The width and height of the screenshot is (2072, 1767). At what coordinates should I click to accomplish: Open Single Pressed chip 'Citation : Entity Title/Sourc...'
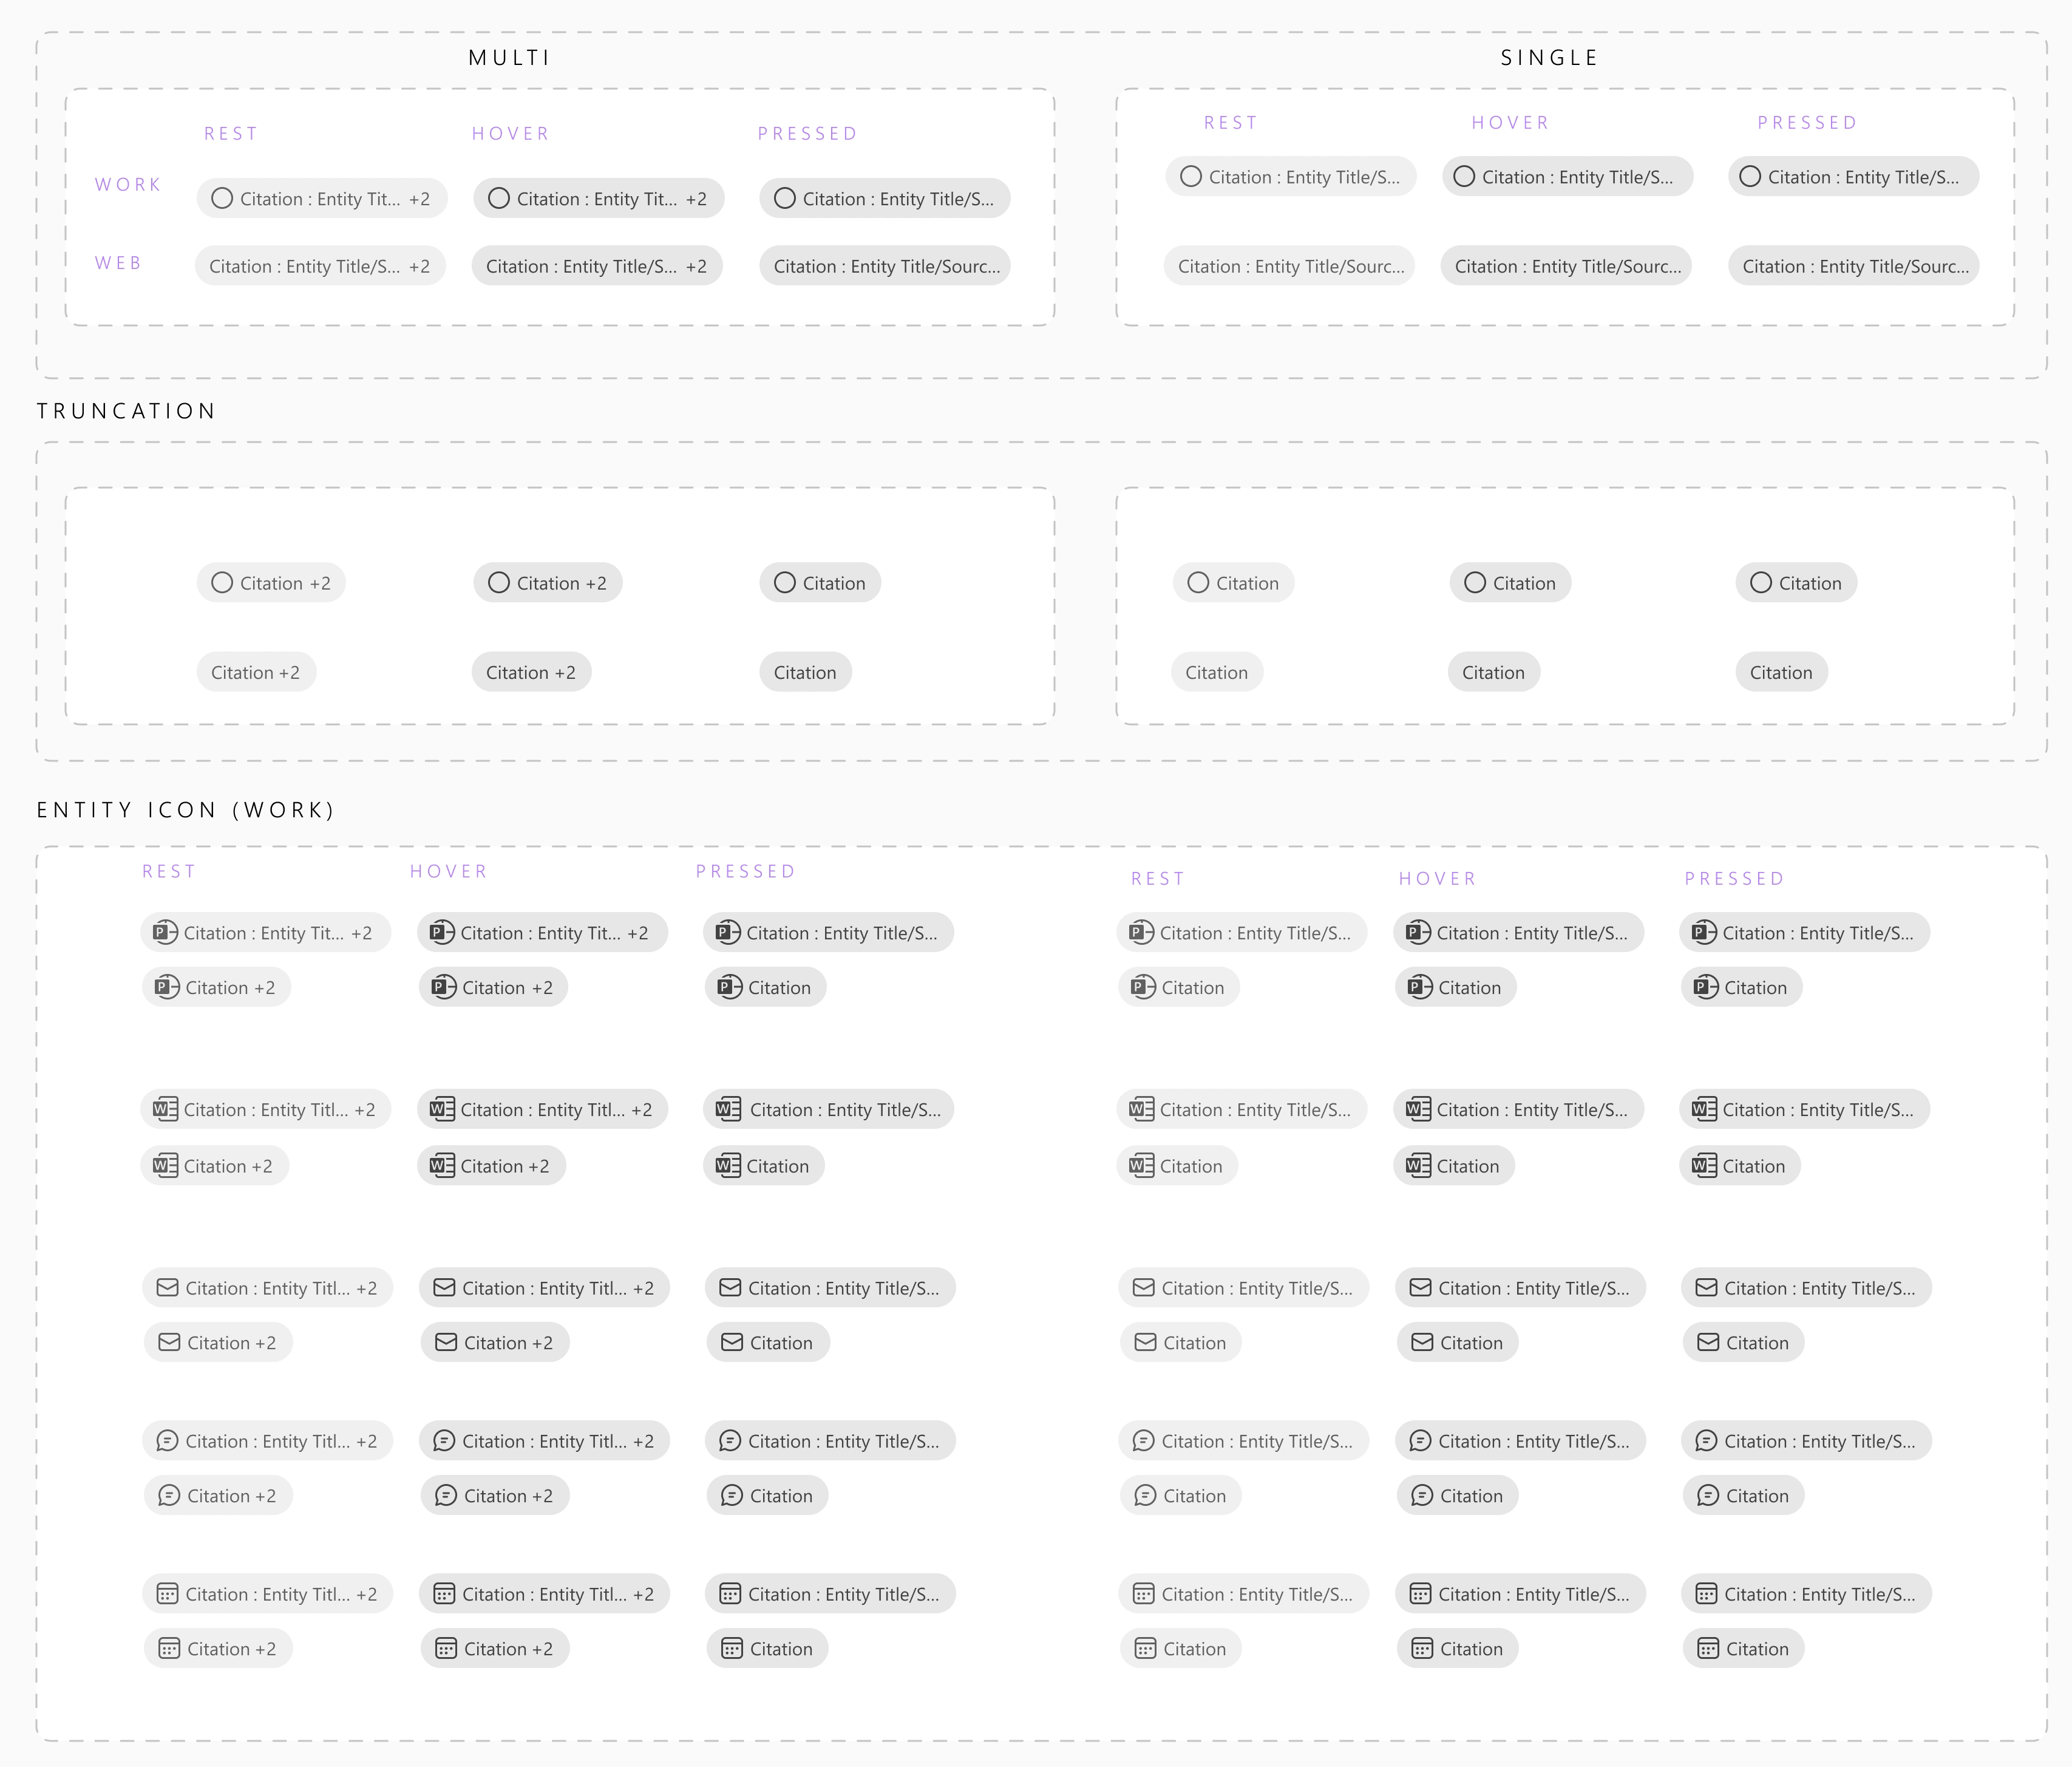(x=1854, y=266)
